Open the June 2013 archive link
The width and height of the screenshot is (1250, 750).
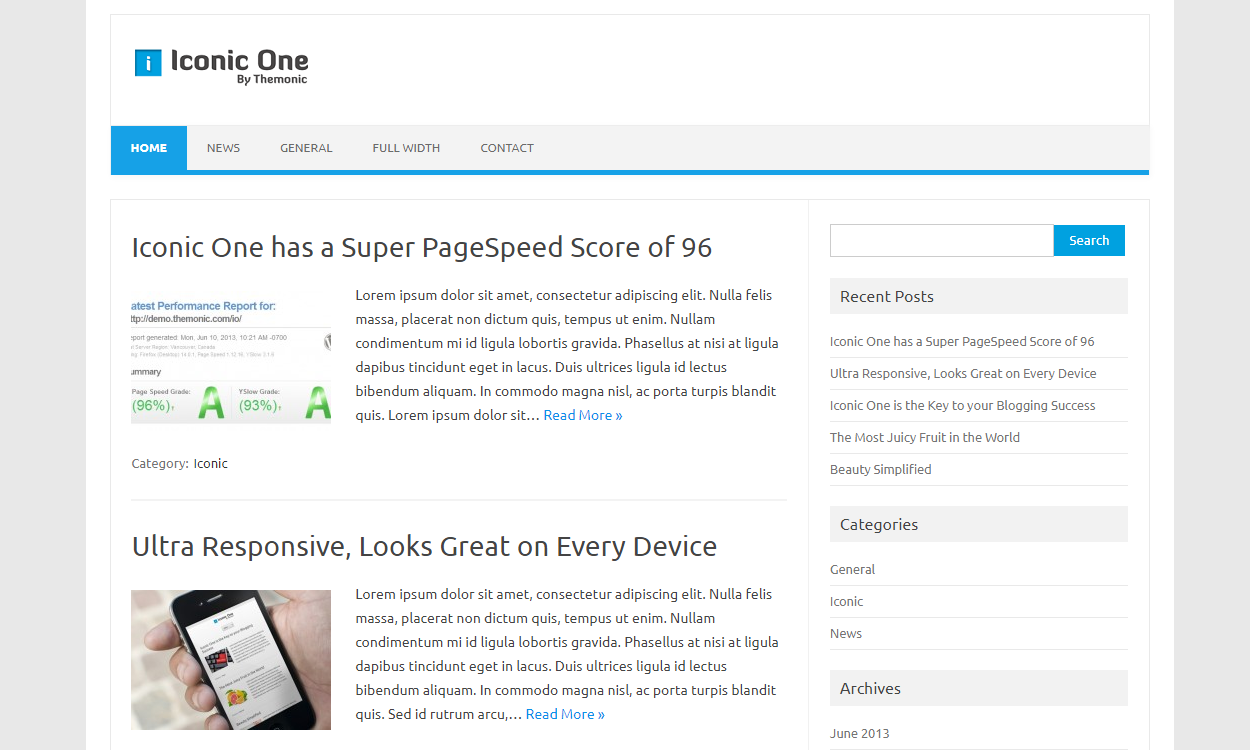click(859, 733)
